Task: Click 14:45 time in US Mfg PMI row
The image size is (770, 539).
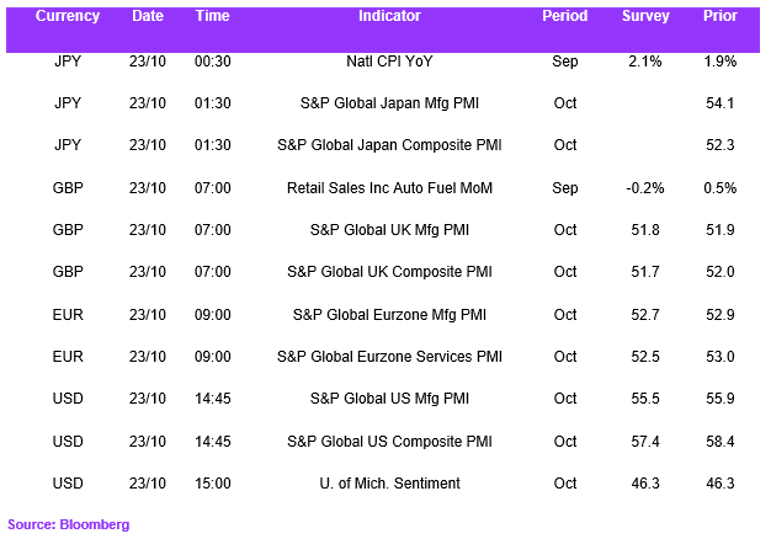Action: click(x=213, y=399)
